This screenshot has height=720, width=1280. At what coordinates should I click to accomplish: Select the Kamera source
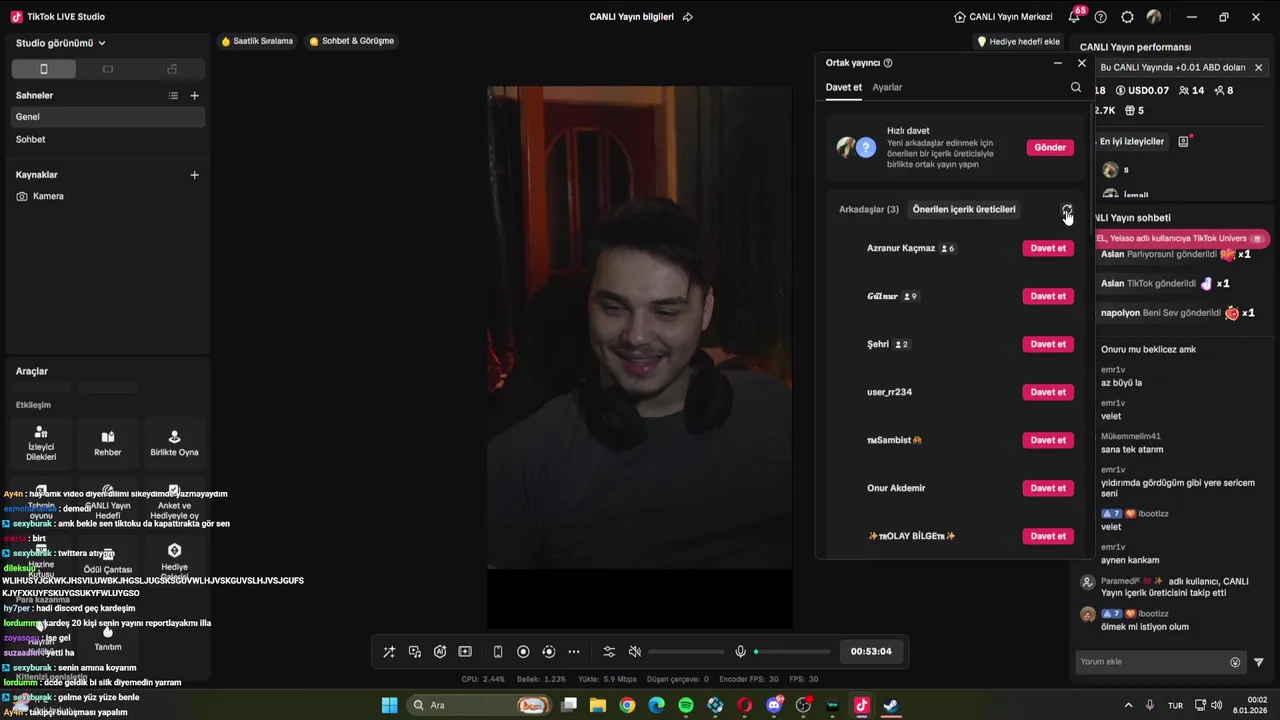108,197
